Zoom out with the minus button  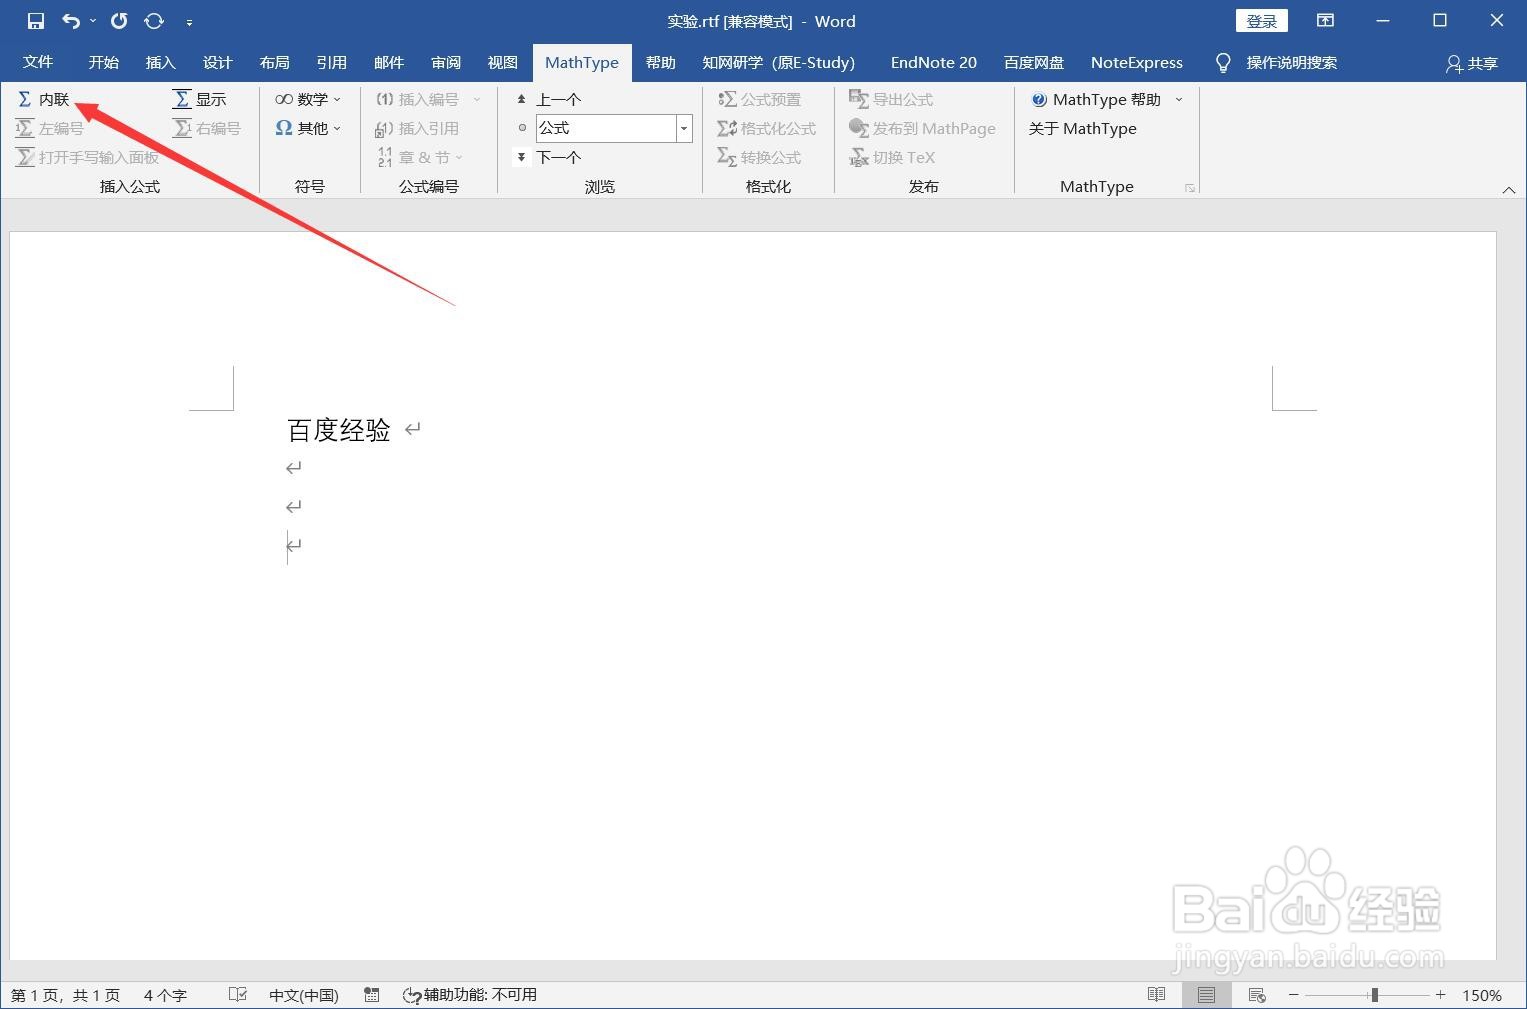click(1293, 995)
